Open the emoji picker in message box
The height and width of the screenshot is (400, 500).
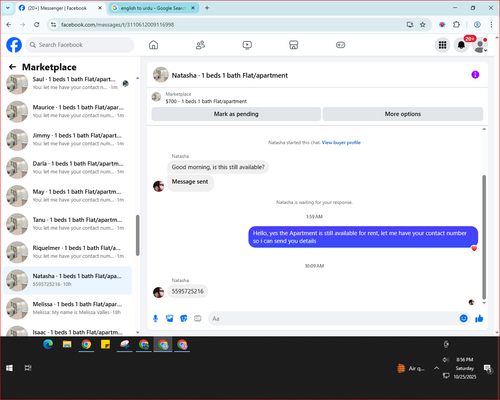coord(464,318)
